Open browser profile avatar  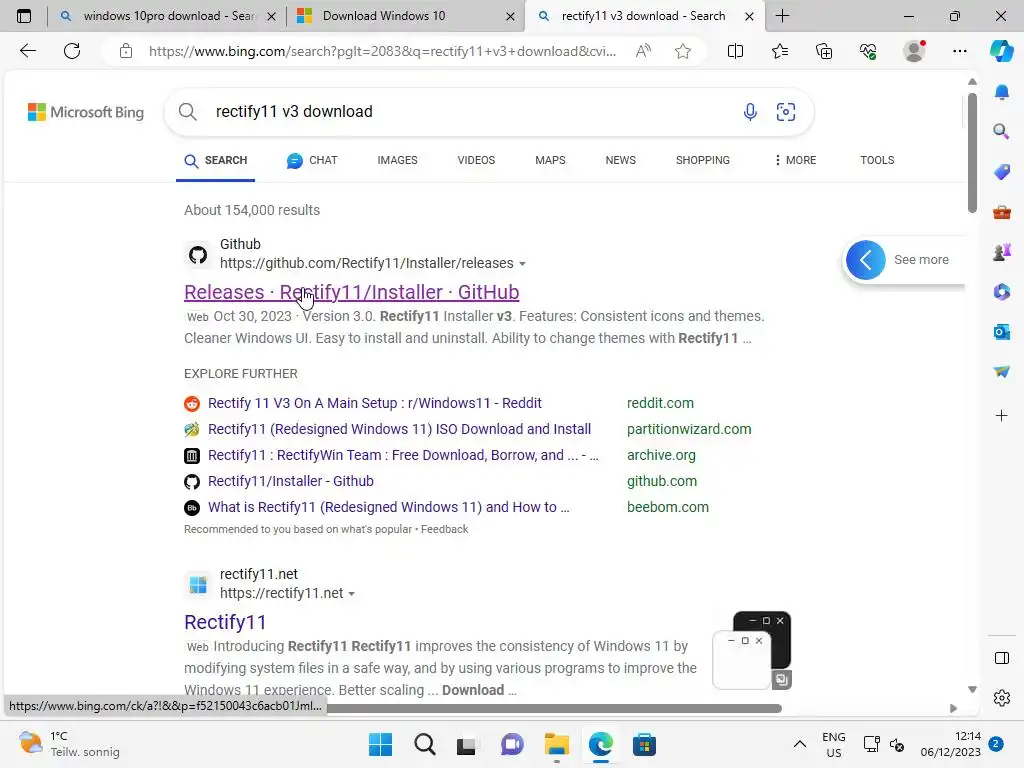[x=914, y=51]
